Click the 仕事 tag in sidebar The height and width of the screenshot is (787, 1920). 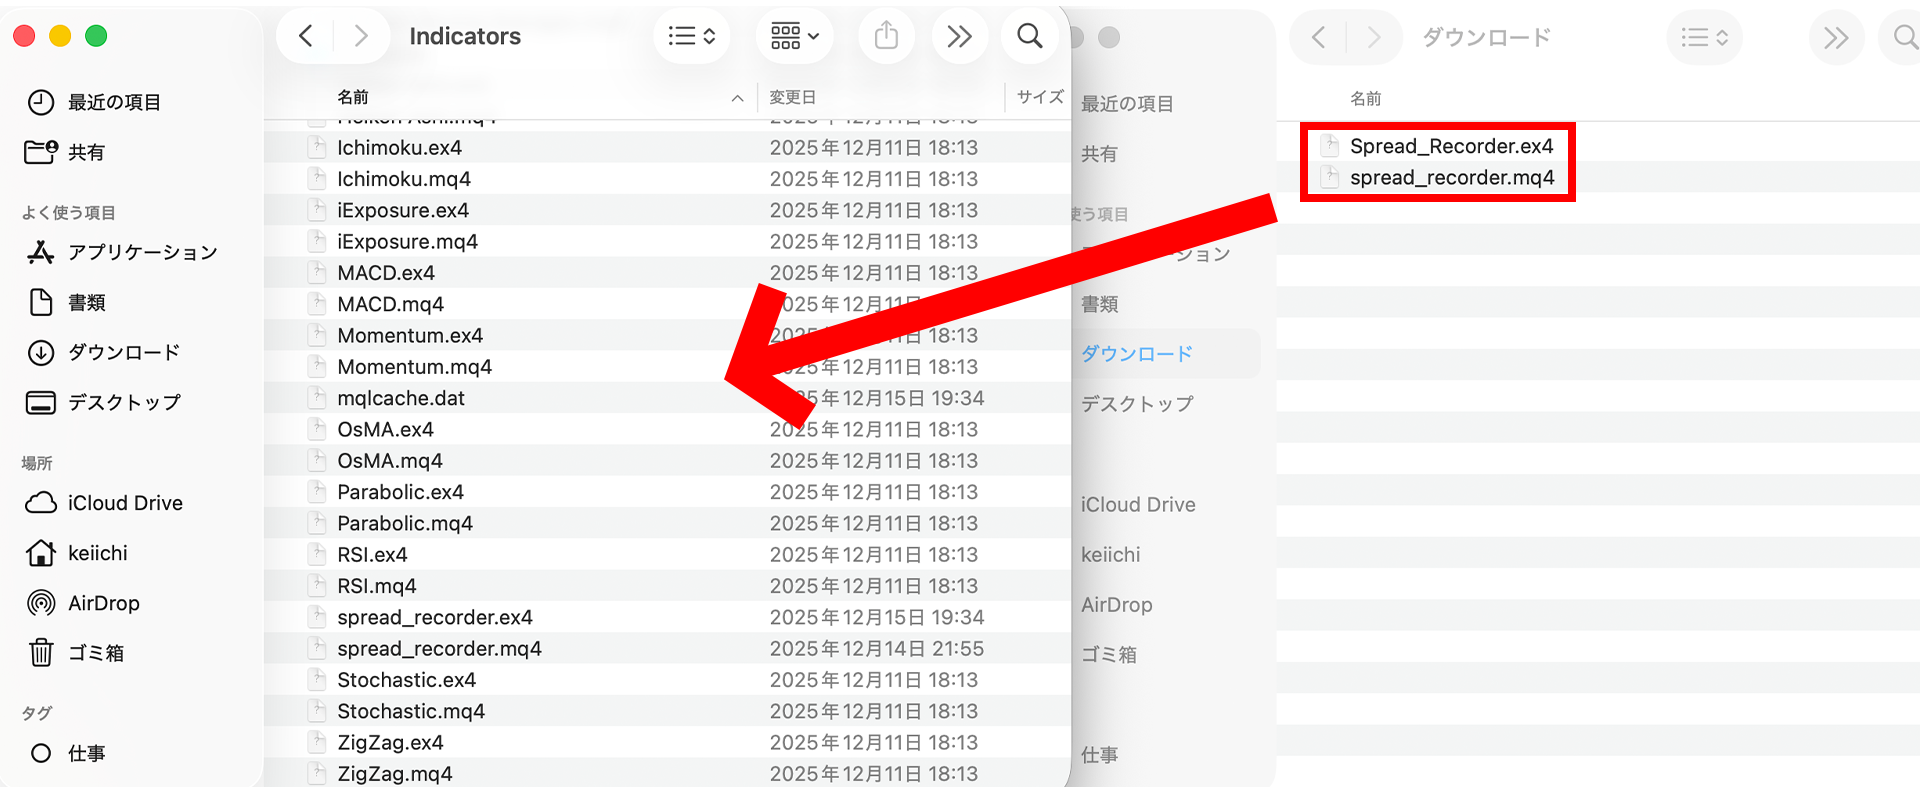[x=86, y=753]
